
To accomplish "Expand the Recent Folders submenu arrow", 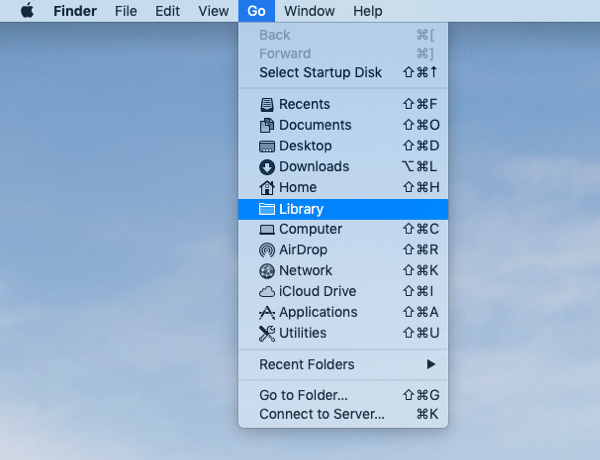I will coord(431,364).
